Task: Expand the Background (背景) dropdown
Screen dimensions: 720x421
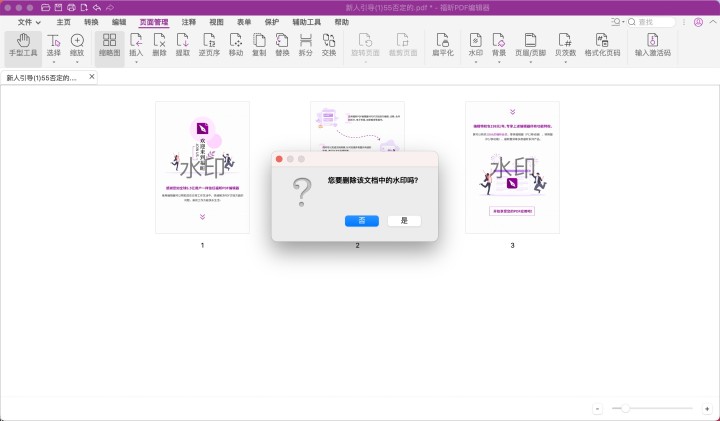Action: click(498, 61)
